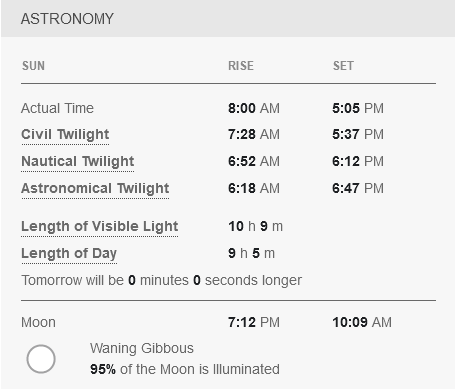Click the SET column heading

[343, 66]
